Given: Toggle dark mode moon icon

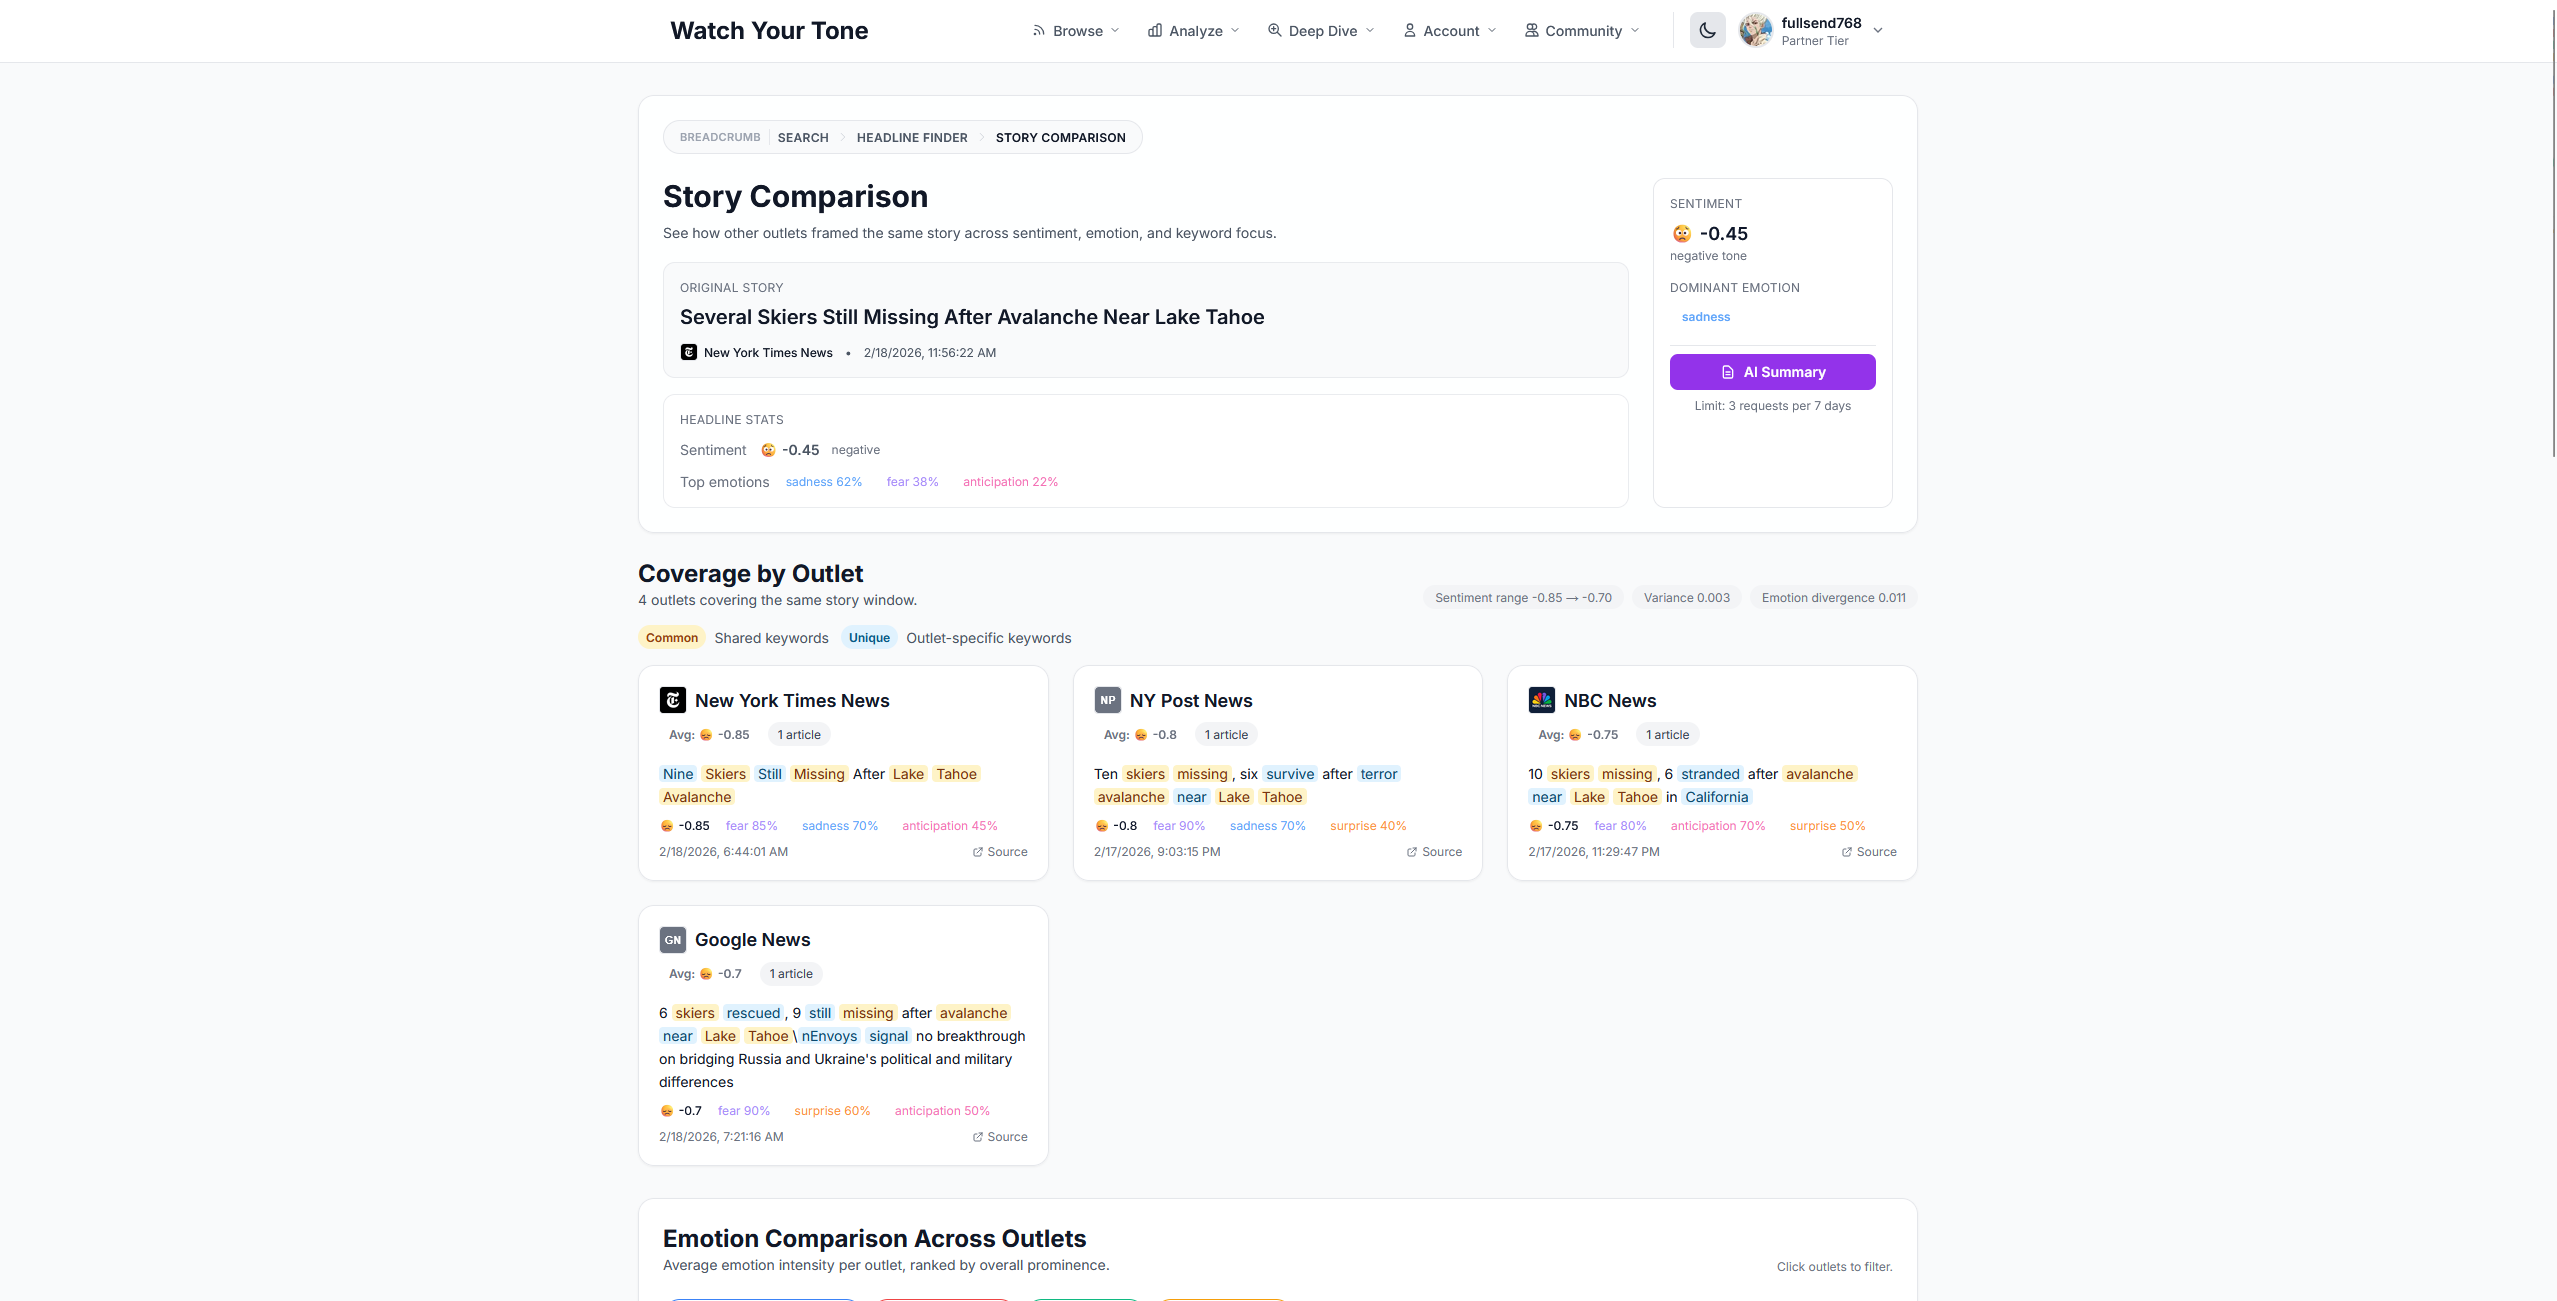Looking at the screenshot, I should click(x=1707, y=30).
